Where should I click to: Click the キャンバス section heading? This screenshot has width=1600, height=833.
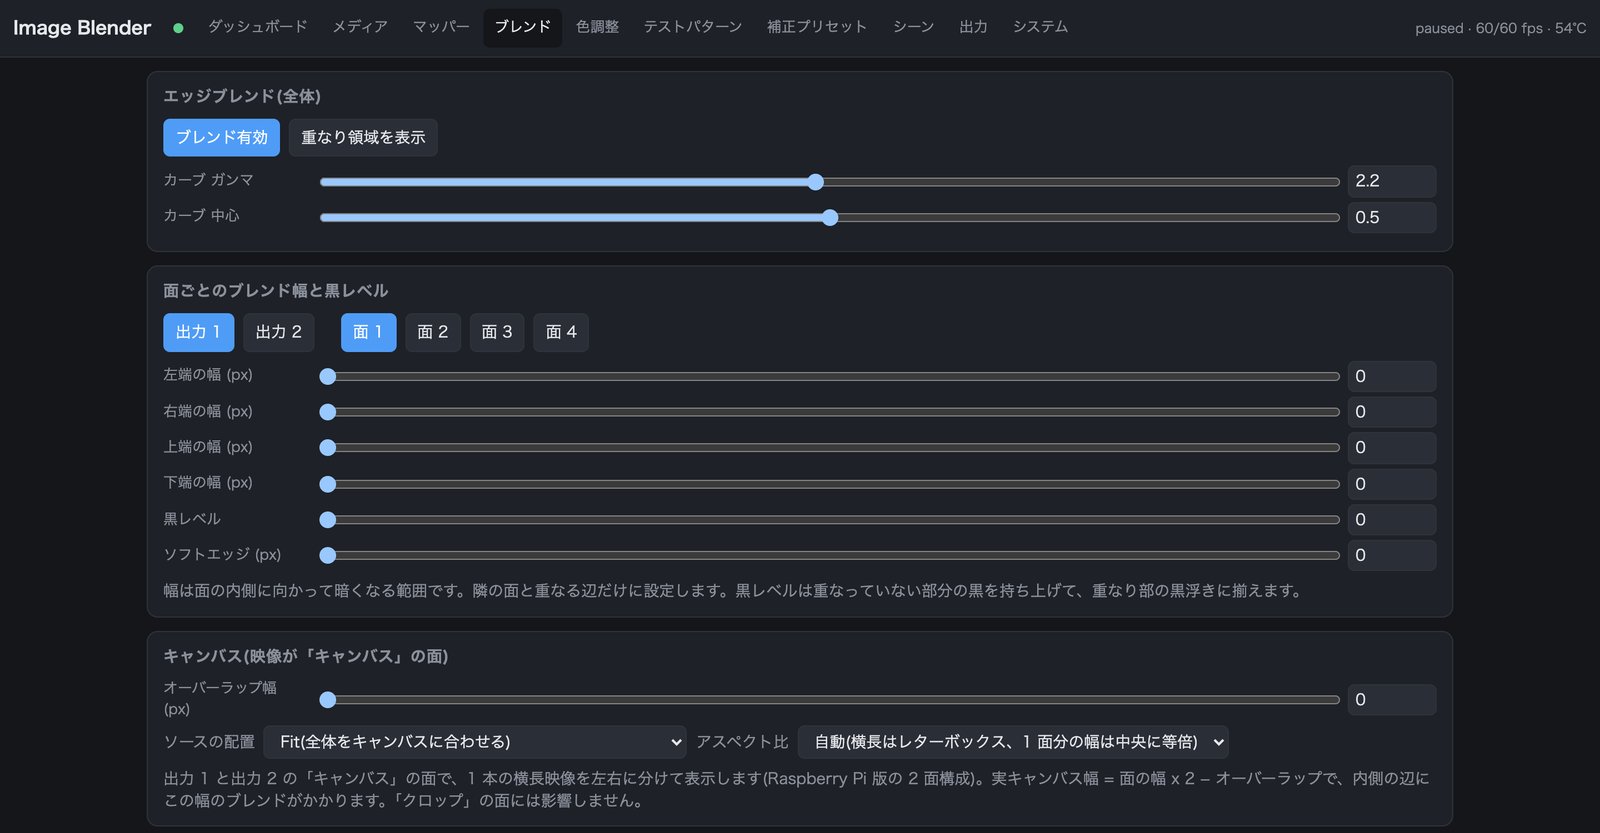tap(306, 656)
